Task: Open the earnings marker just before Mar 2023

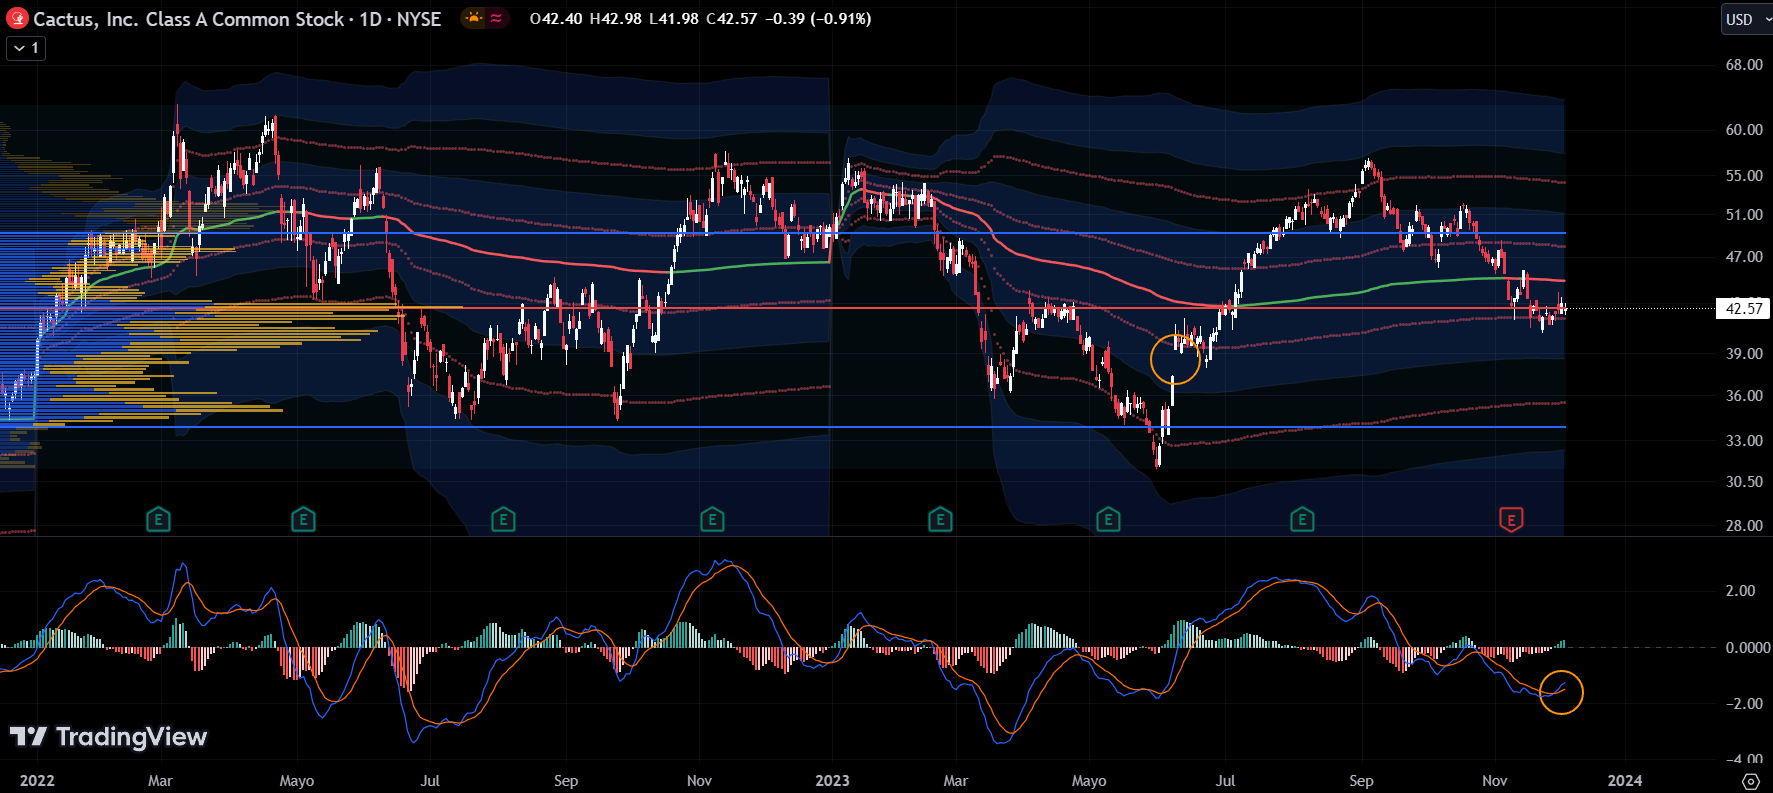Action: point(940,520)
